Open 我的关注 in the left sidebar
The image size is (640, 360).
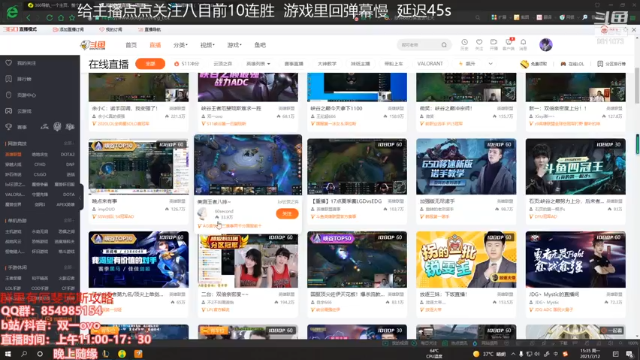point(22,63)
